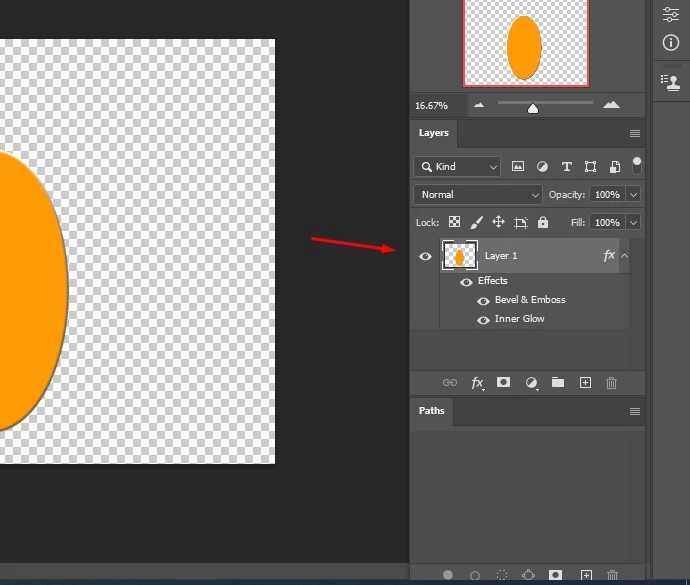Lock image pixels brush icon
Screen dimensions: 690x585
[x=477, y=222]
